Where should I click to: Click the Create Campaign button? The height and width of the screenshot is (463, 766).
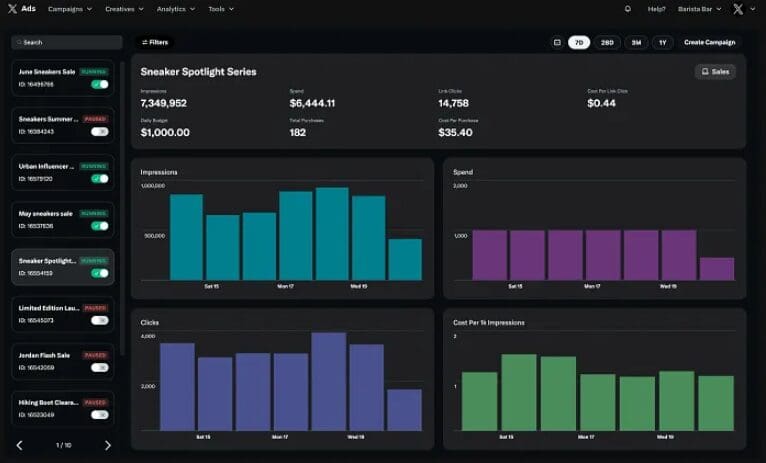[709, 42]
